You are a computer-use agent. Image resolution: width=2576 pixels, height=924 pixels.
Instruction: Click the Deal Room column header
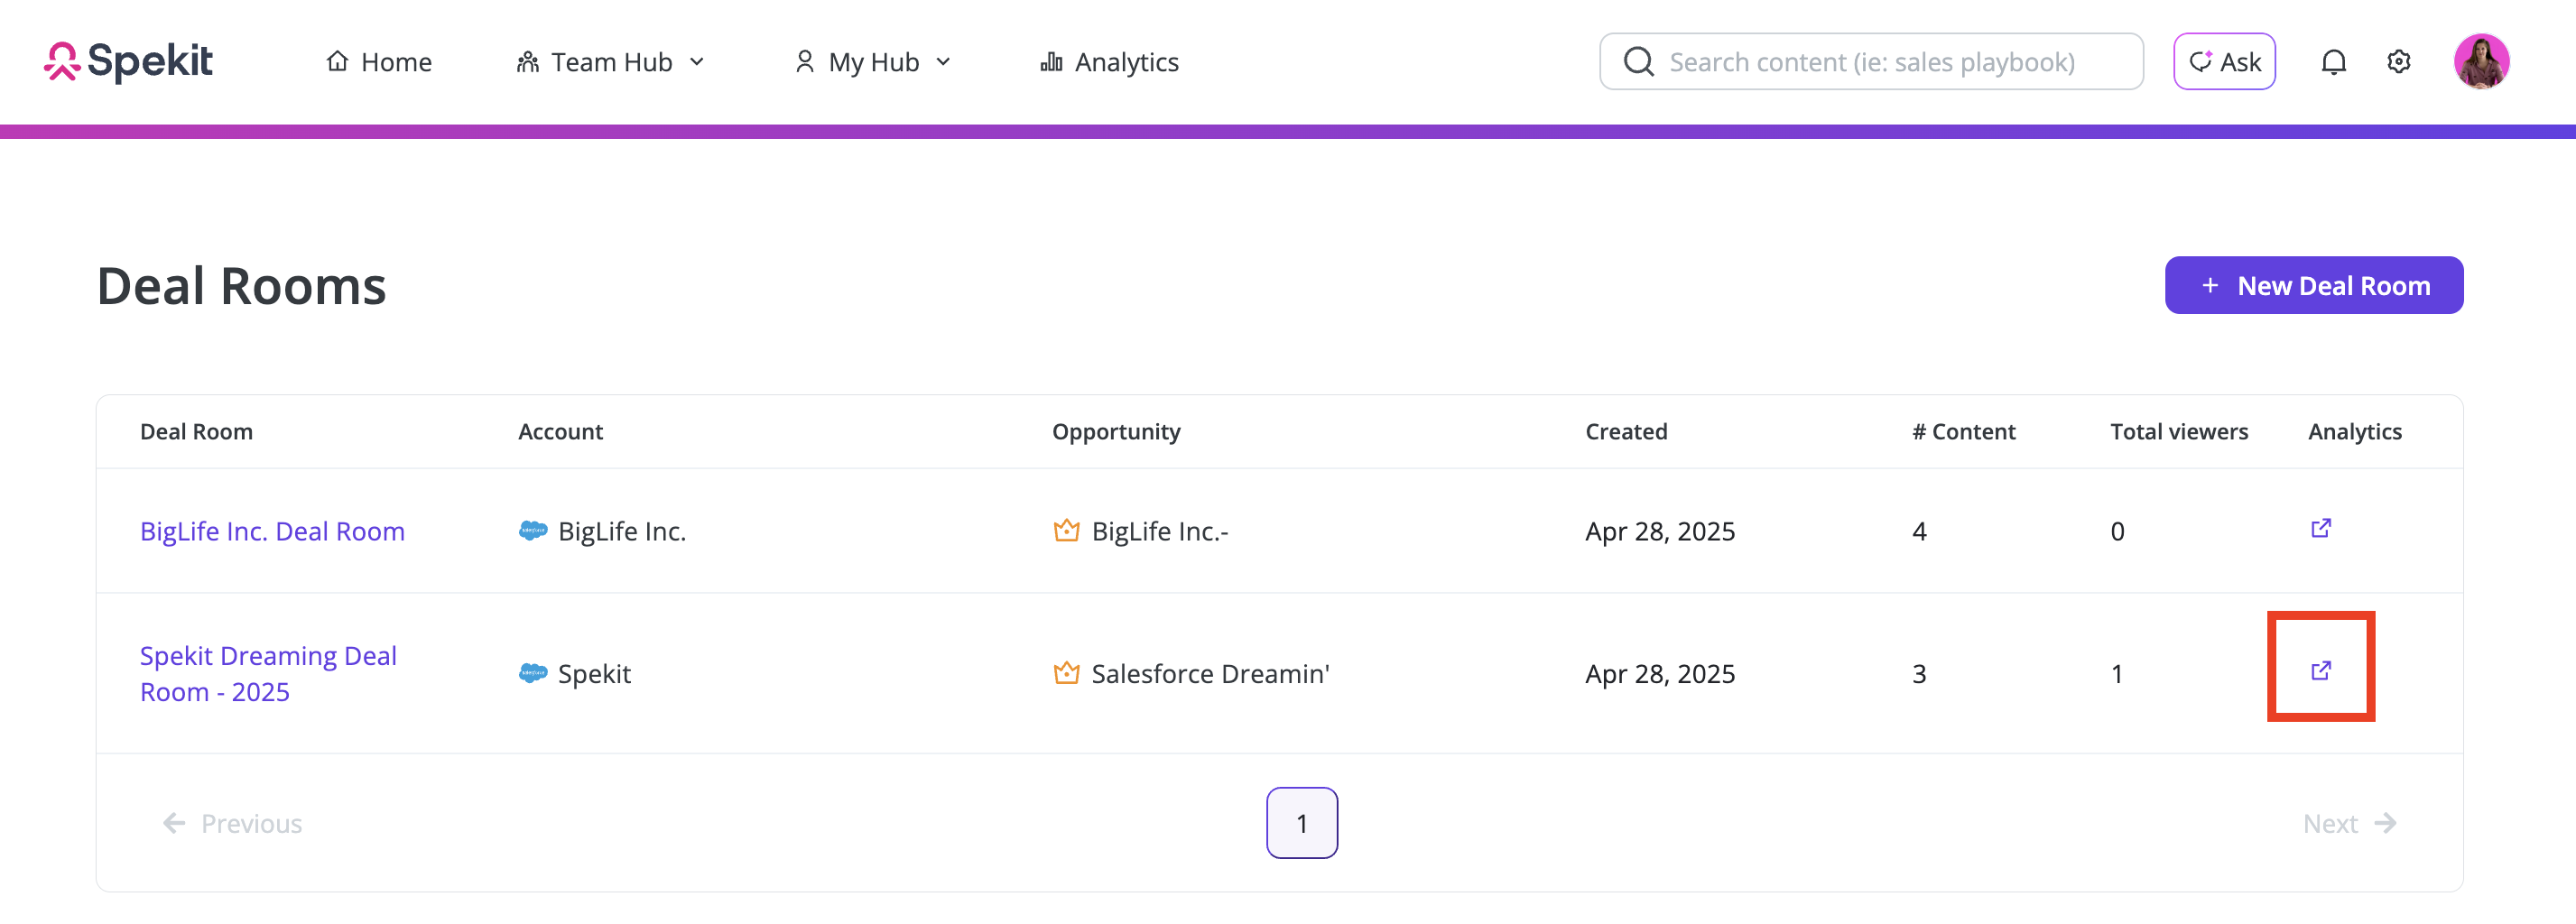coord(196,432)
